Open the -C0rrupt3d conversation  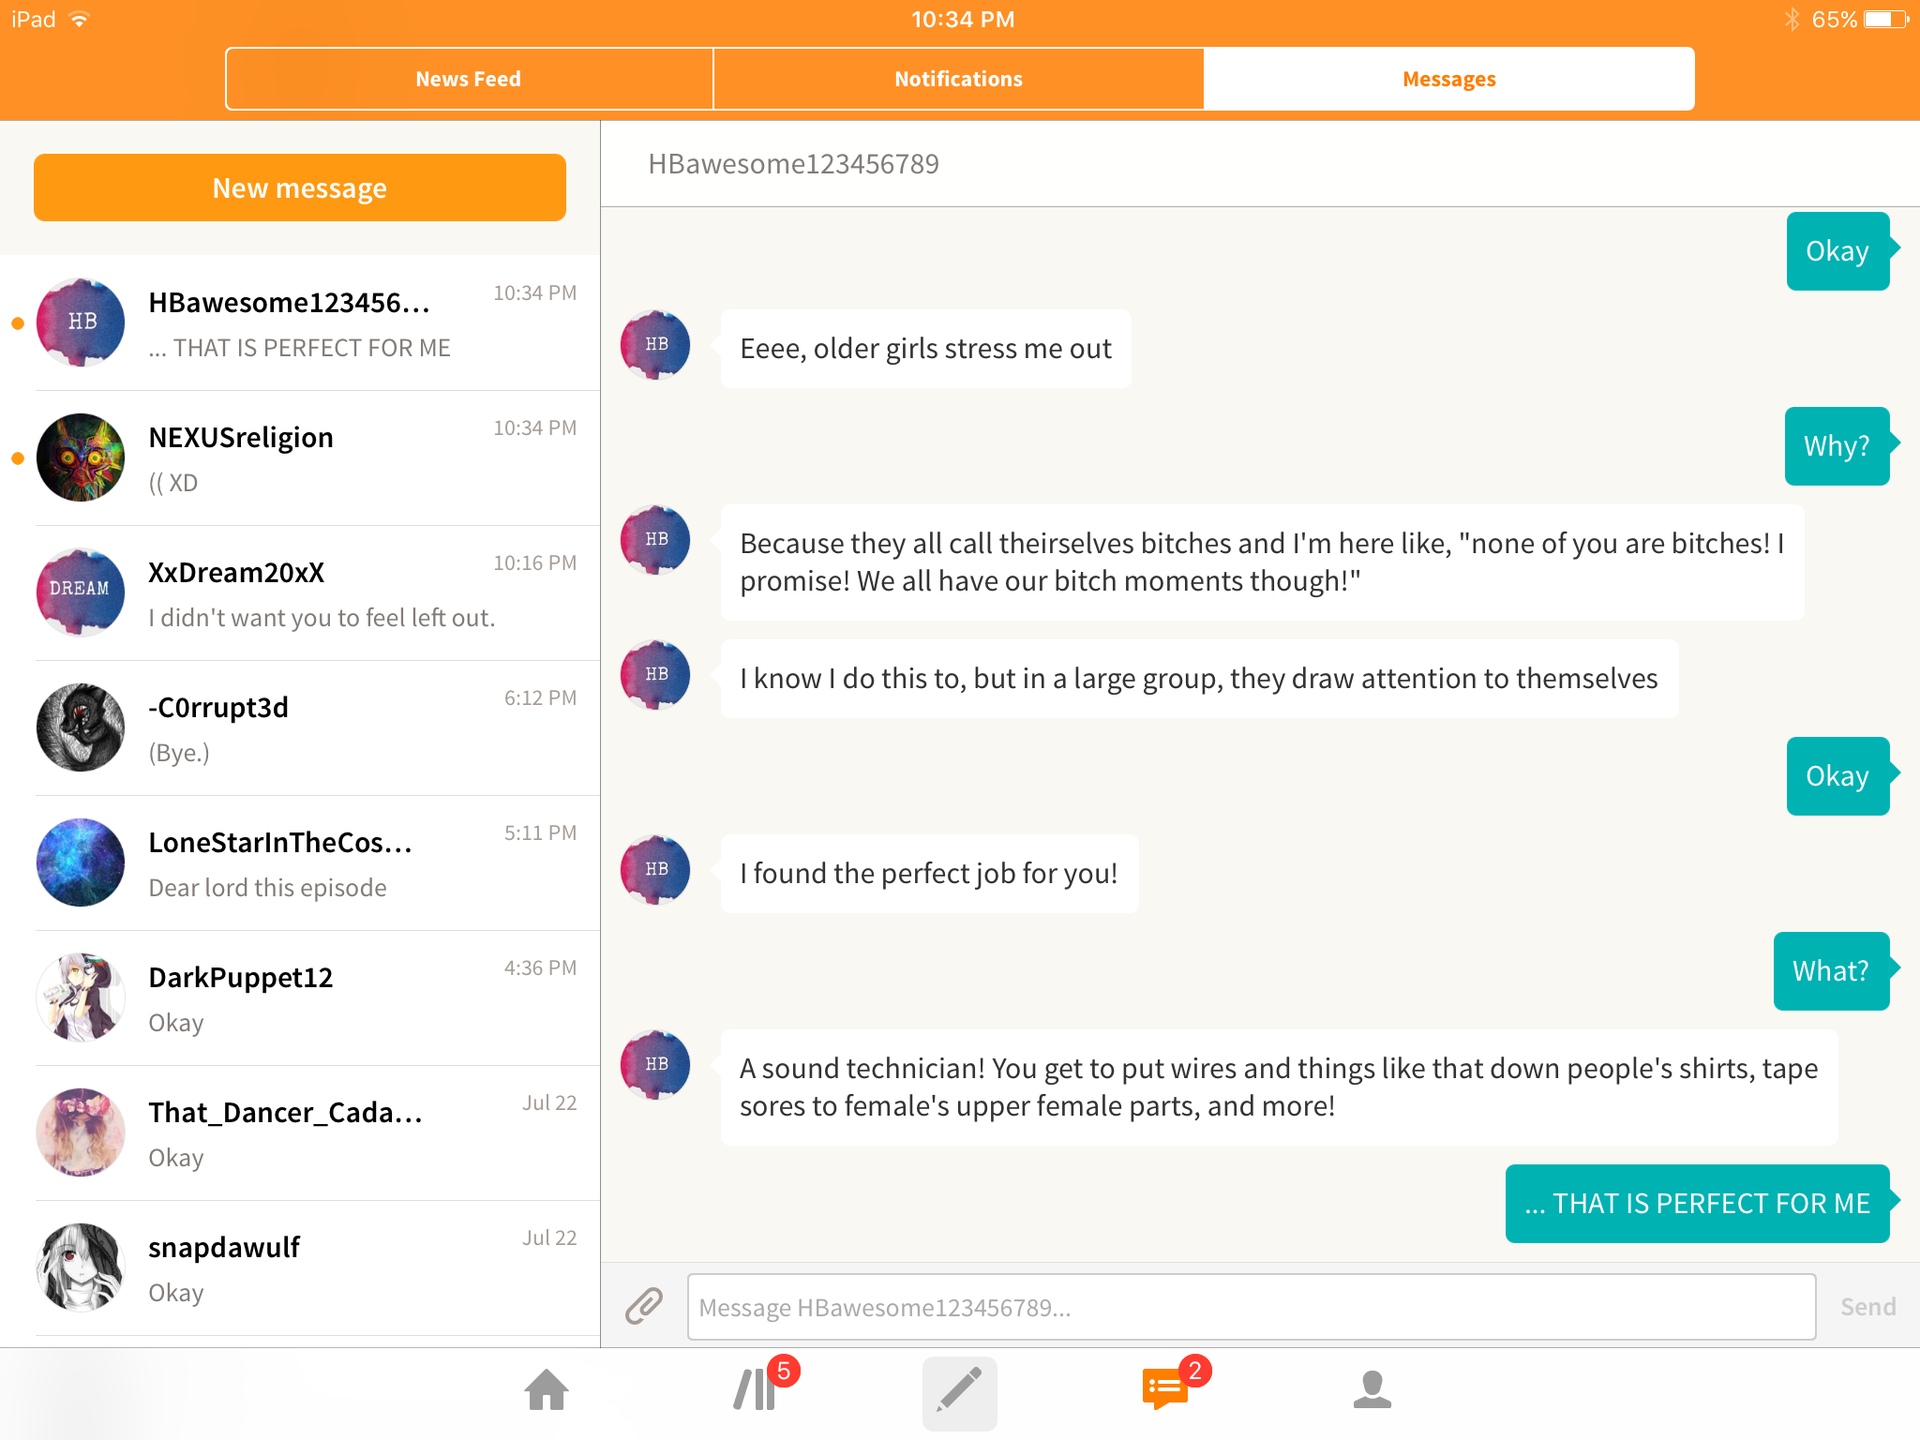click(300, 728)
